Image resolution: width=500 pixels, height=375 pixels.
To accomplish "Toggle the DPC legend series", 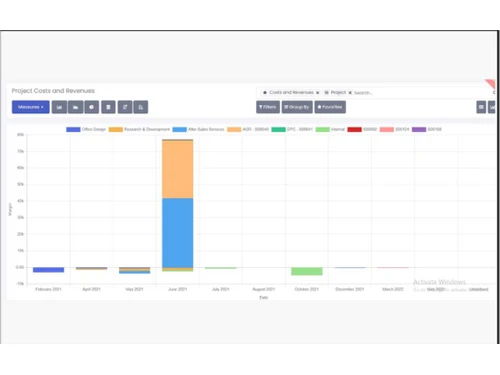I will [292, 129].
